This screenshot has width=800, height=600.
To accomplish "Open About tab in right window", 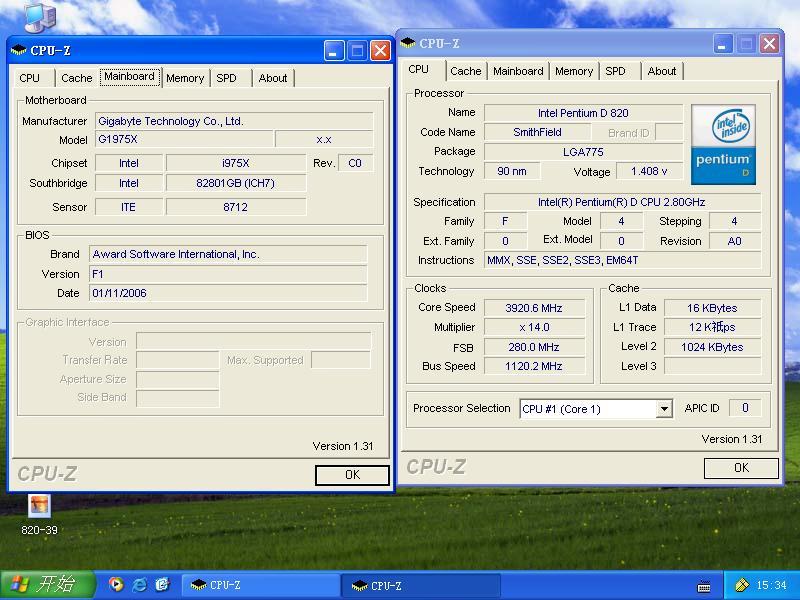I will 662,71.
